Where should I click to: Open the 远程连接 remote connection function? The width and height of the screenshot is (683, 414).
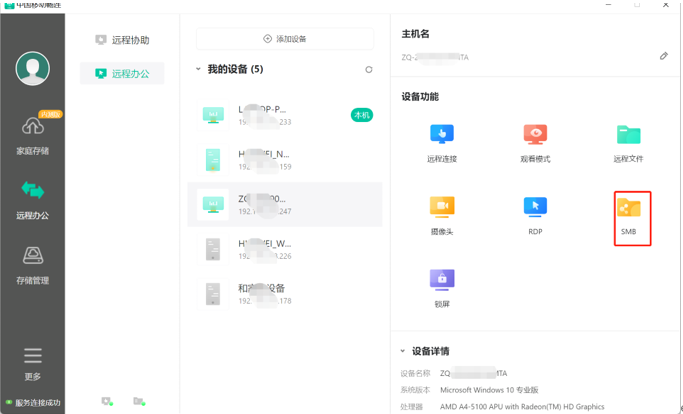441,136
